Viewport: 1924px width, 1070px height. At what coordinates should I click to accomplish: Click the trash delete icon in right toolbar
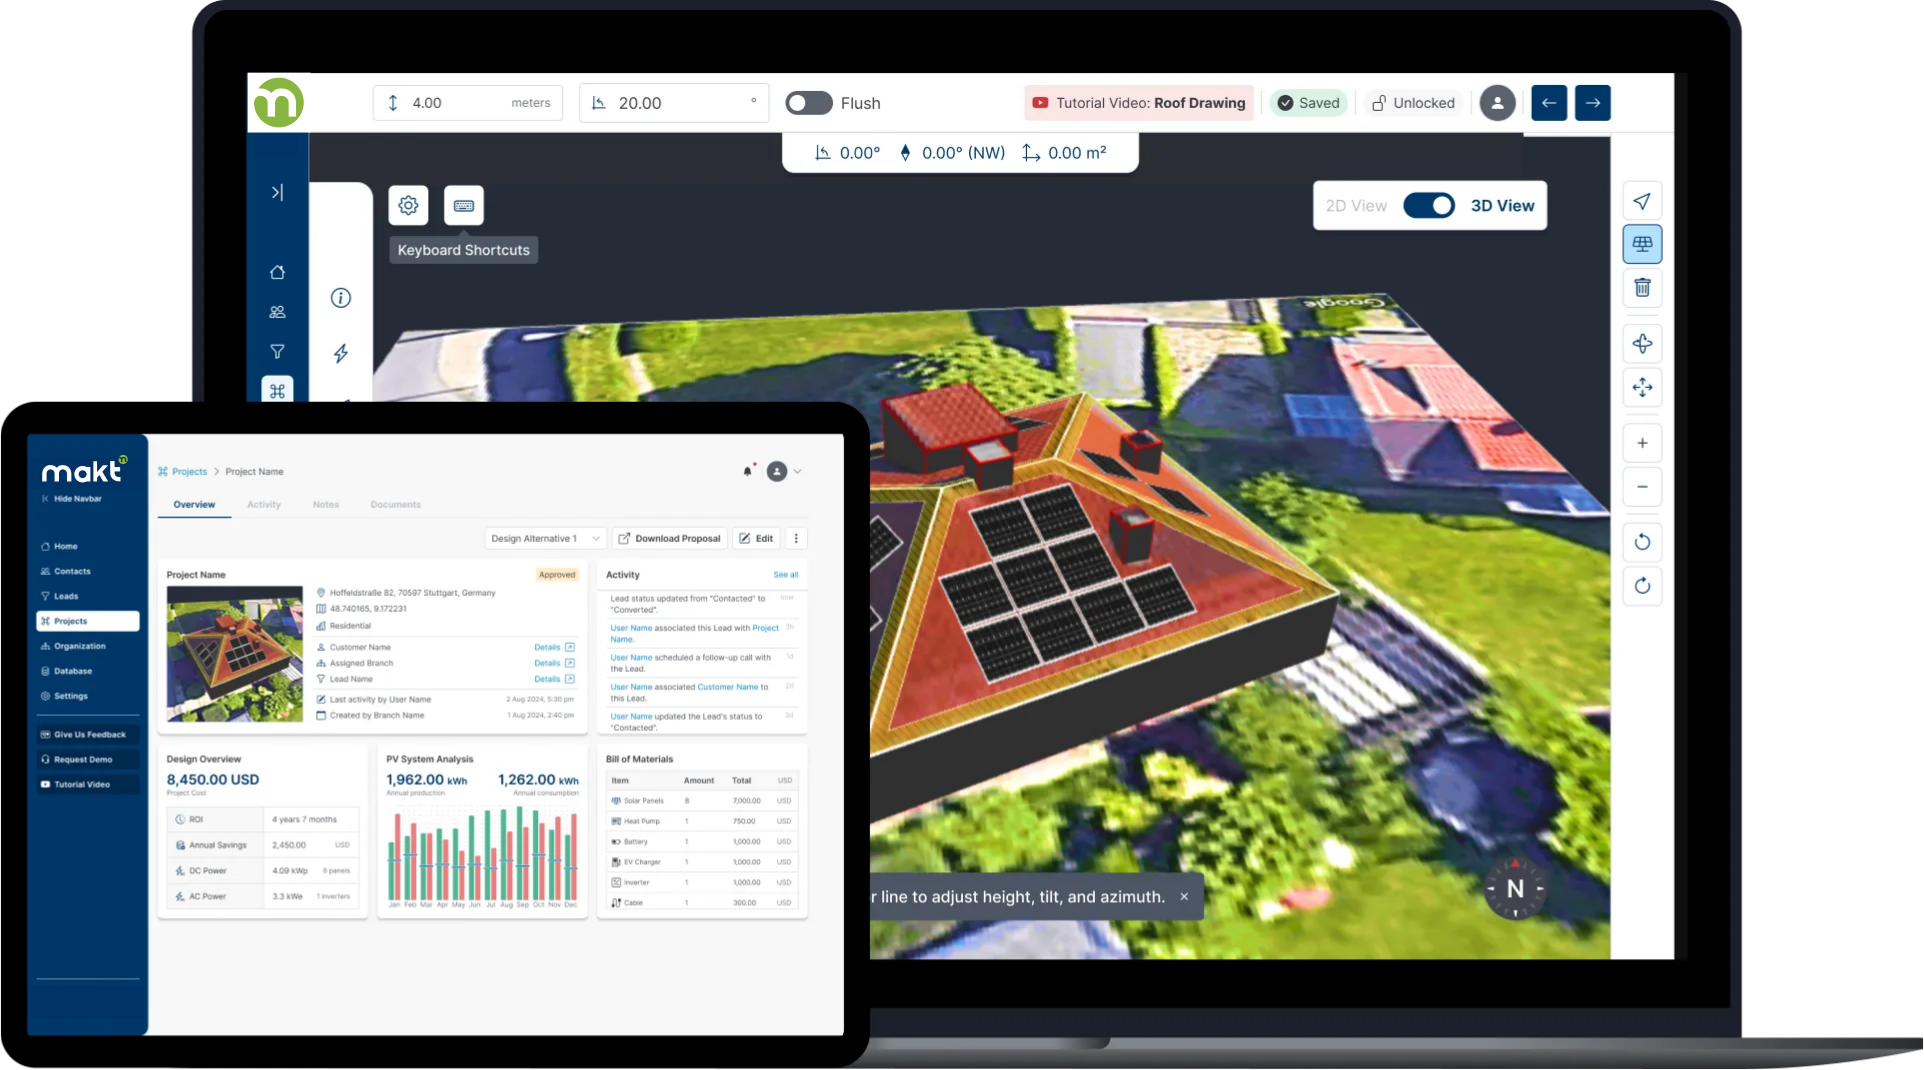pyautogui.click(x=1642, y=288)
